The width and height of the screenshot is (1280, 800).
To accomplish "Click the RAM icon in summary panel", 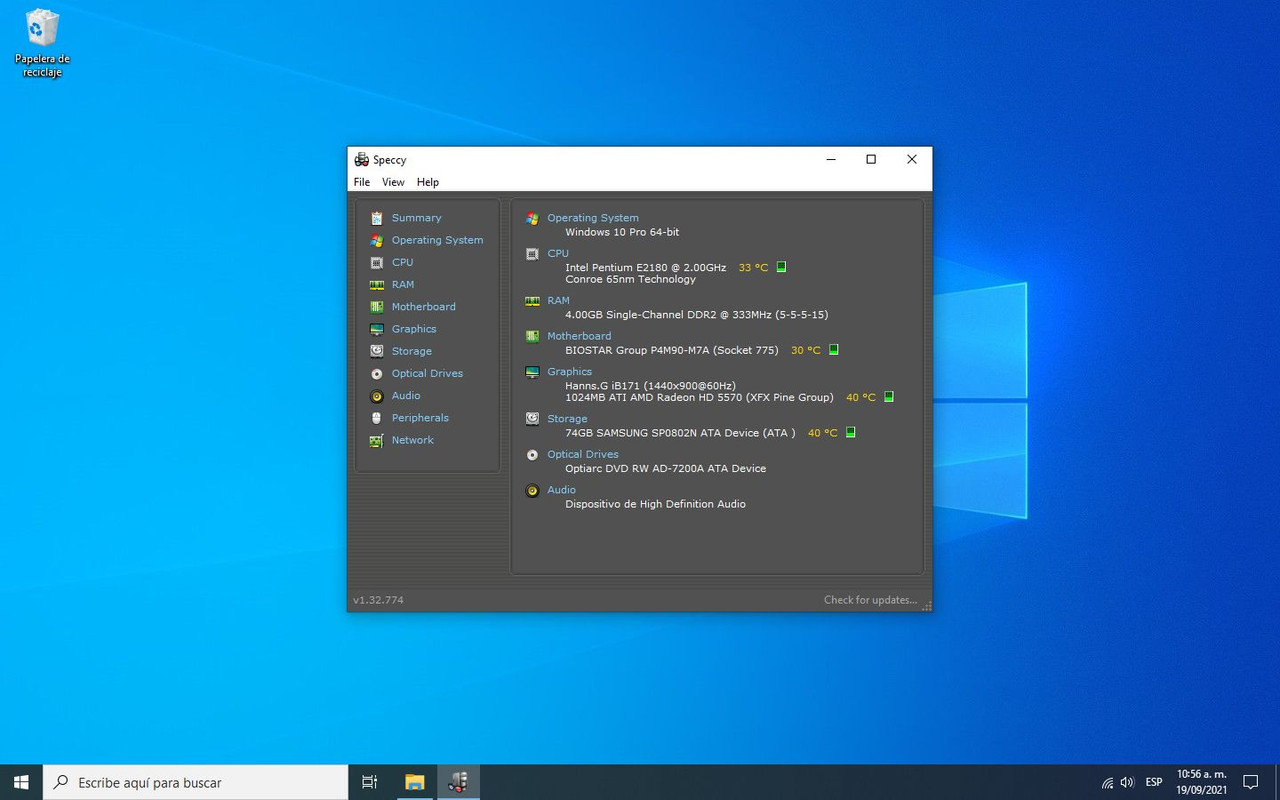I will tap(532, 301).
